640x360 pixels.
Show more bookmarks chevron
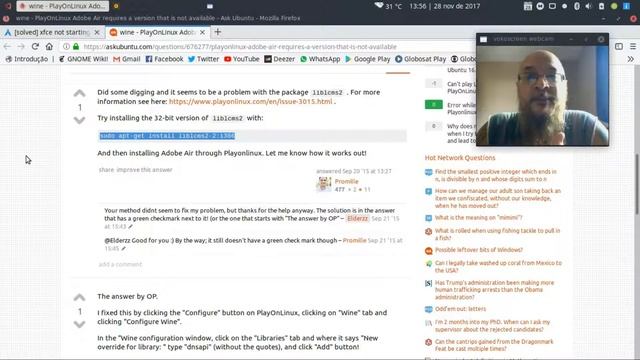point(631,59)
